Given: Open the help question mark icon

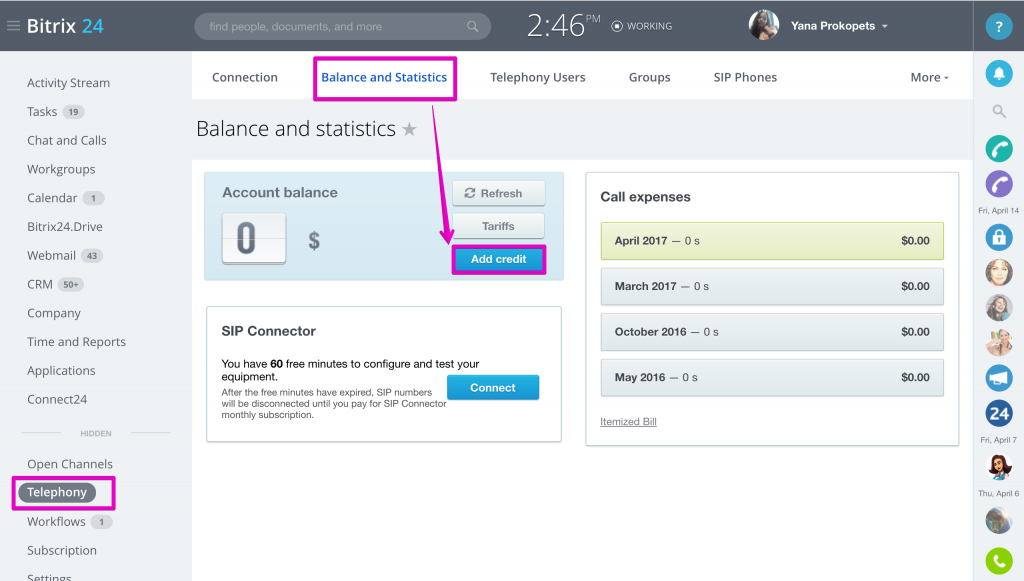Looking at the screenshot, I should [x=999, y=27].
